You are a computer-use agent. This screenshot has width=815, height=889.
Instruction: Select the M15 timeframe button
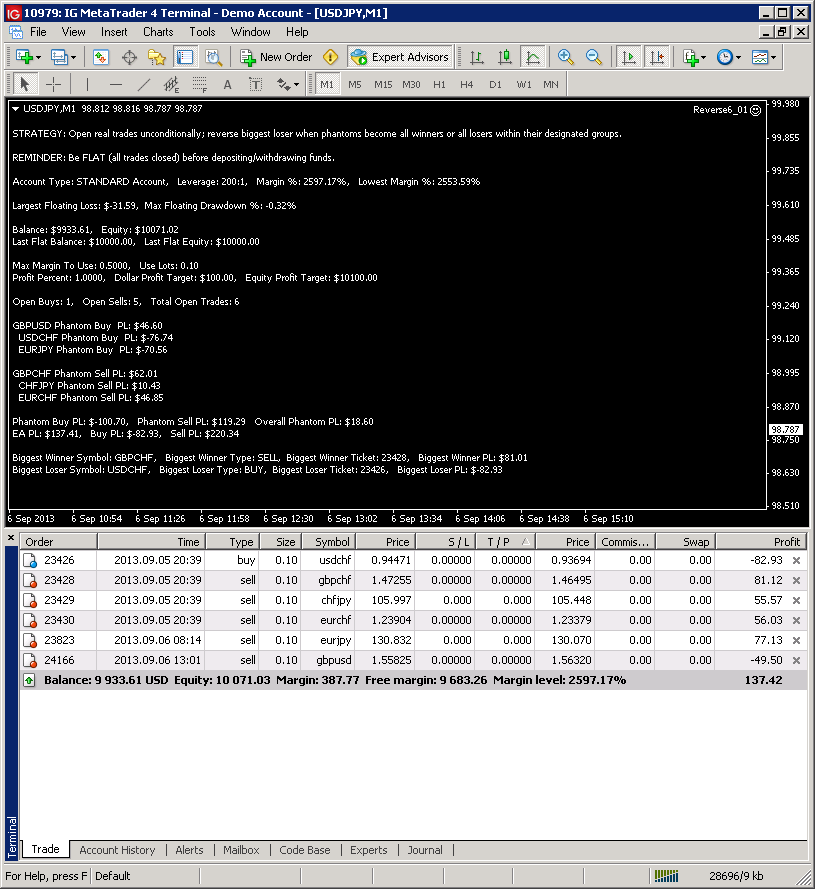[x=383, y=84]
